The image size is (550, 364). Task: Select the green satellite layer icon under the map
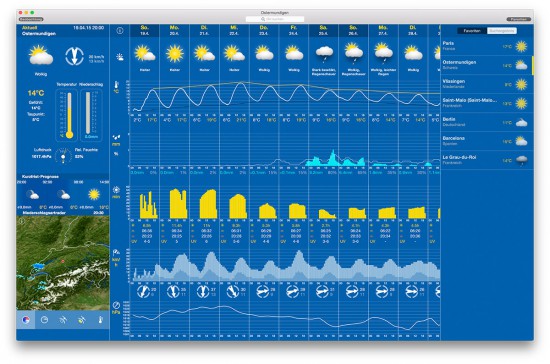point(82,320)
